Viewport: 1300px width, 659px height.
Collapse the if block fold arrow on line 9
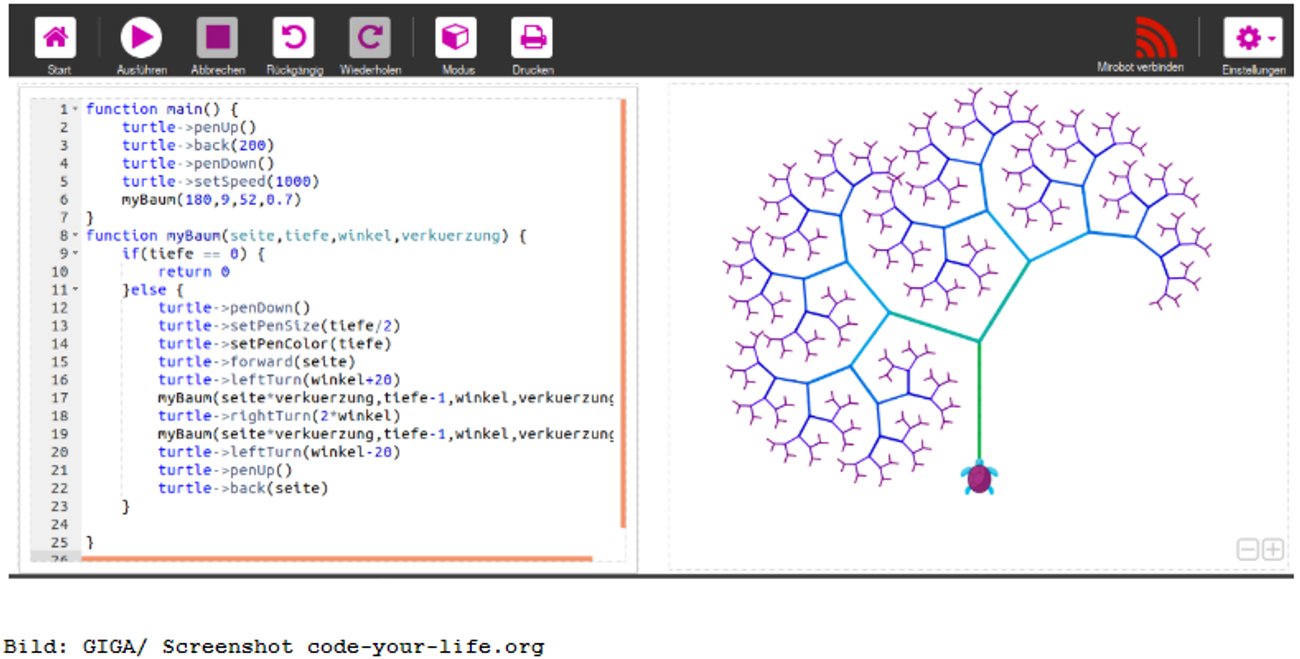(x=75, y=254)
